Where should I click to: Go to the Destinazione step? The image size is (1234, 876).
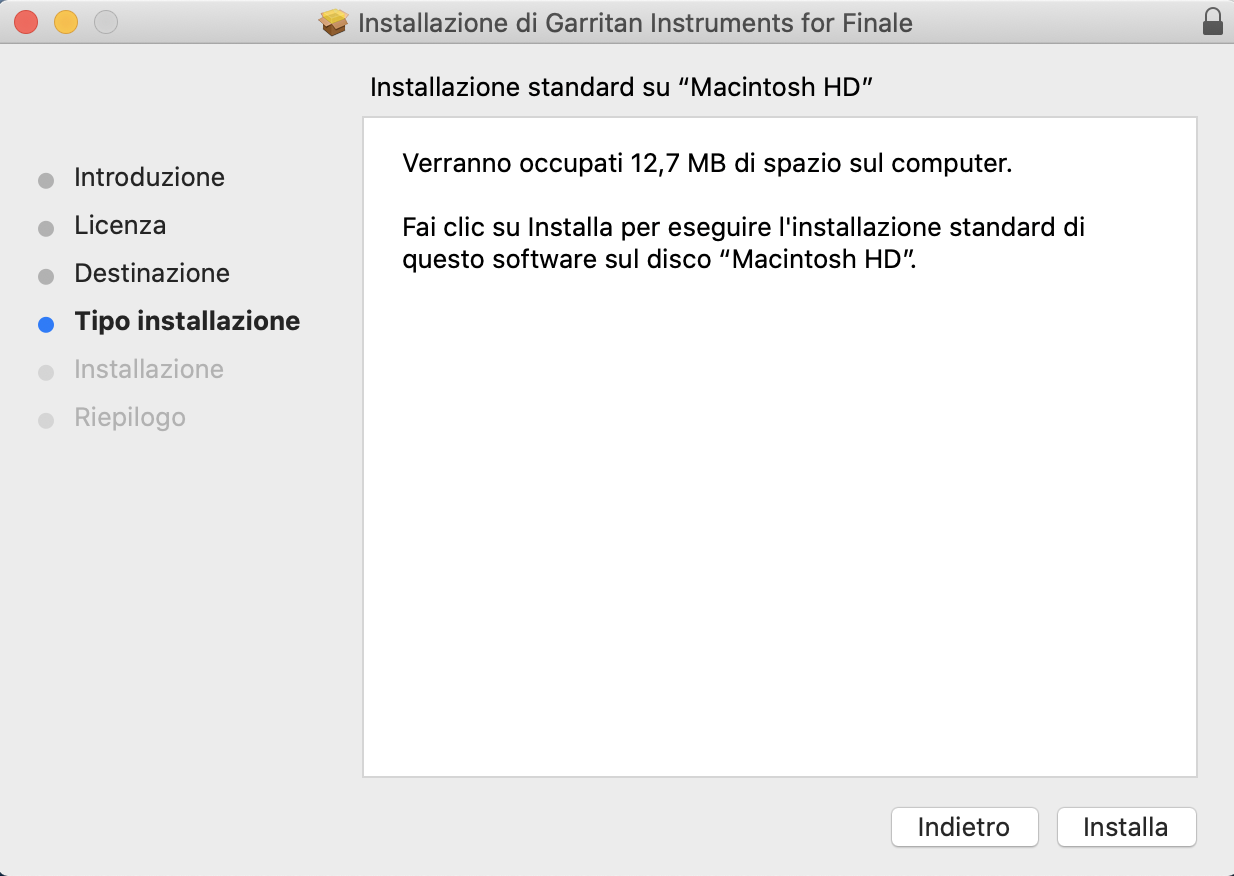click(152, 274)
